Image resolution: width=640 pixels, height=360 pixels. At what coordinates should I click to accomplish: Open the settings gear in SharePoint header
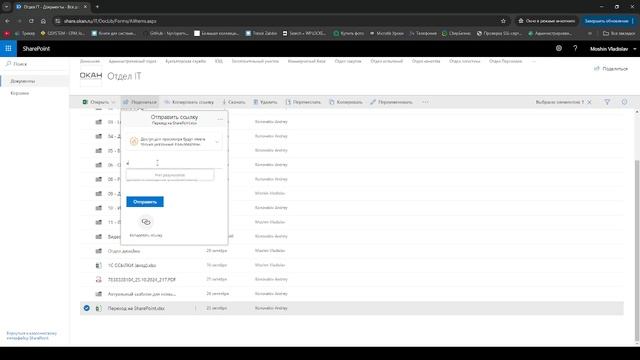click(559, 48)
